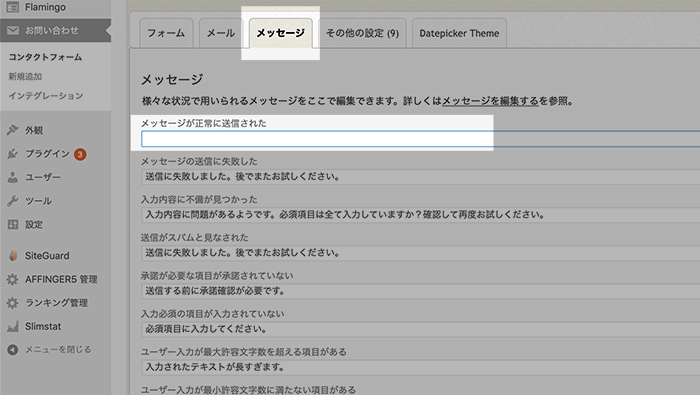The width and height of the screenshot is (700, 395).
Task: Click the プラグイン plug icon
Action: 12,154
